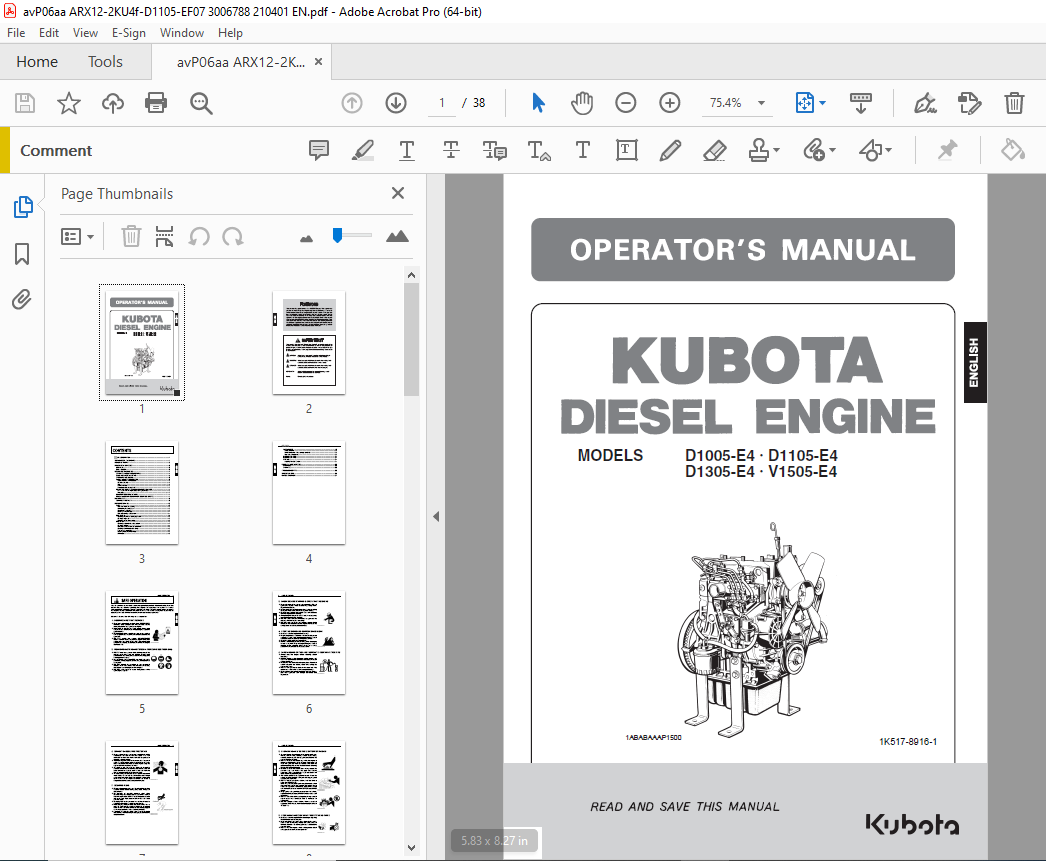The image size is (1046, 861).
Task: Click the Print pages icon in thumbnails panel
Action: pos(164,236)
